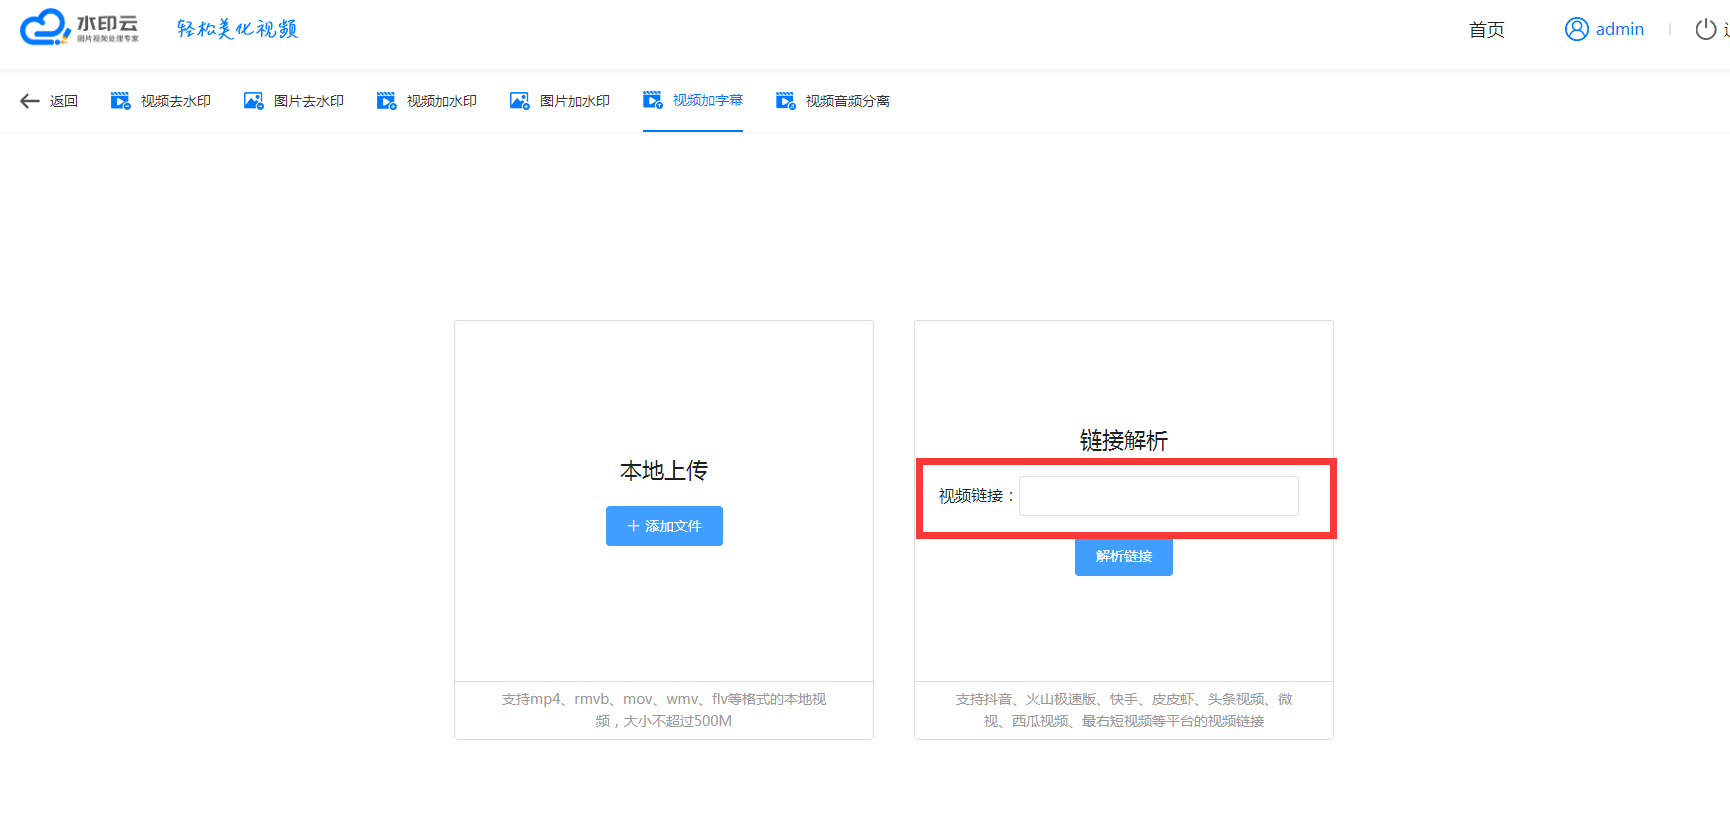Select the 视频加字幕 tab
The height and width of the screenshot is (837, 1730).
pos(693,100)
